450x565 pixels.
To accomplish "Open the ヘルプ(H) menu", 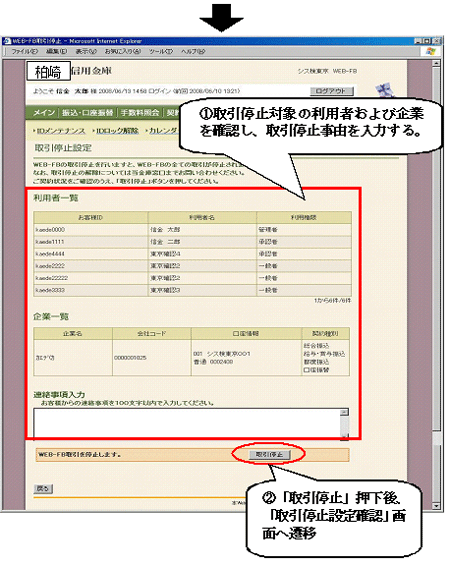I will (193, 52).
